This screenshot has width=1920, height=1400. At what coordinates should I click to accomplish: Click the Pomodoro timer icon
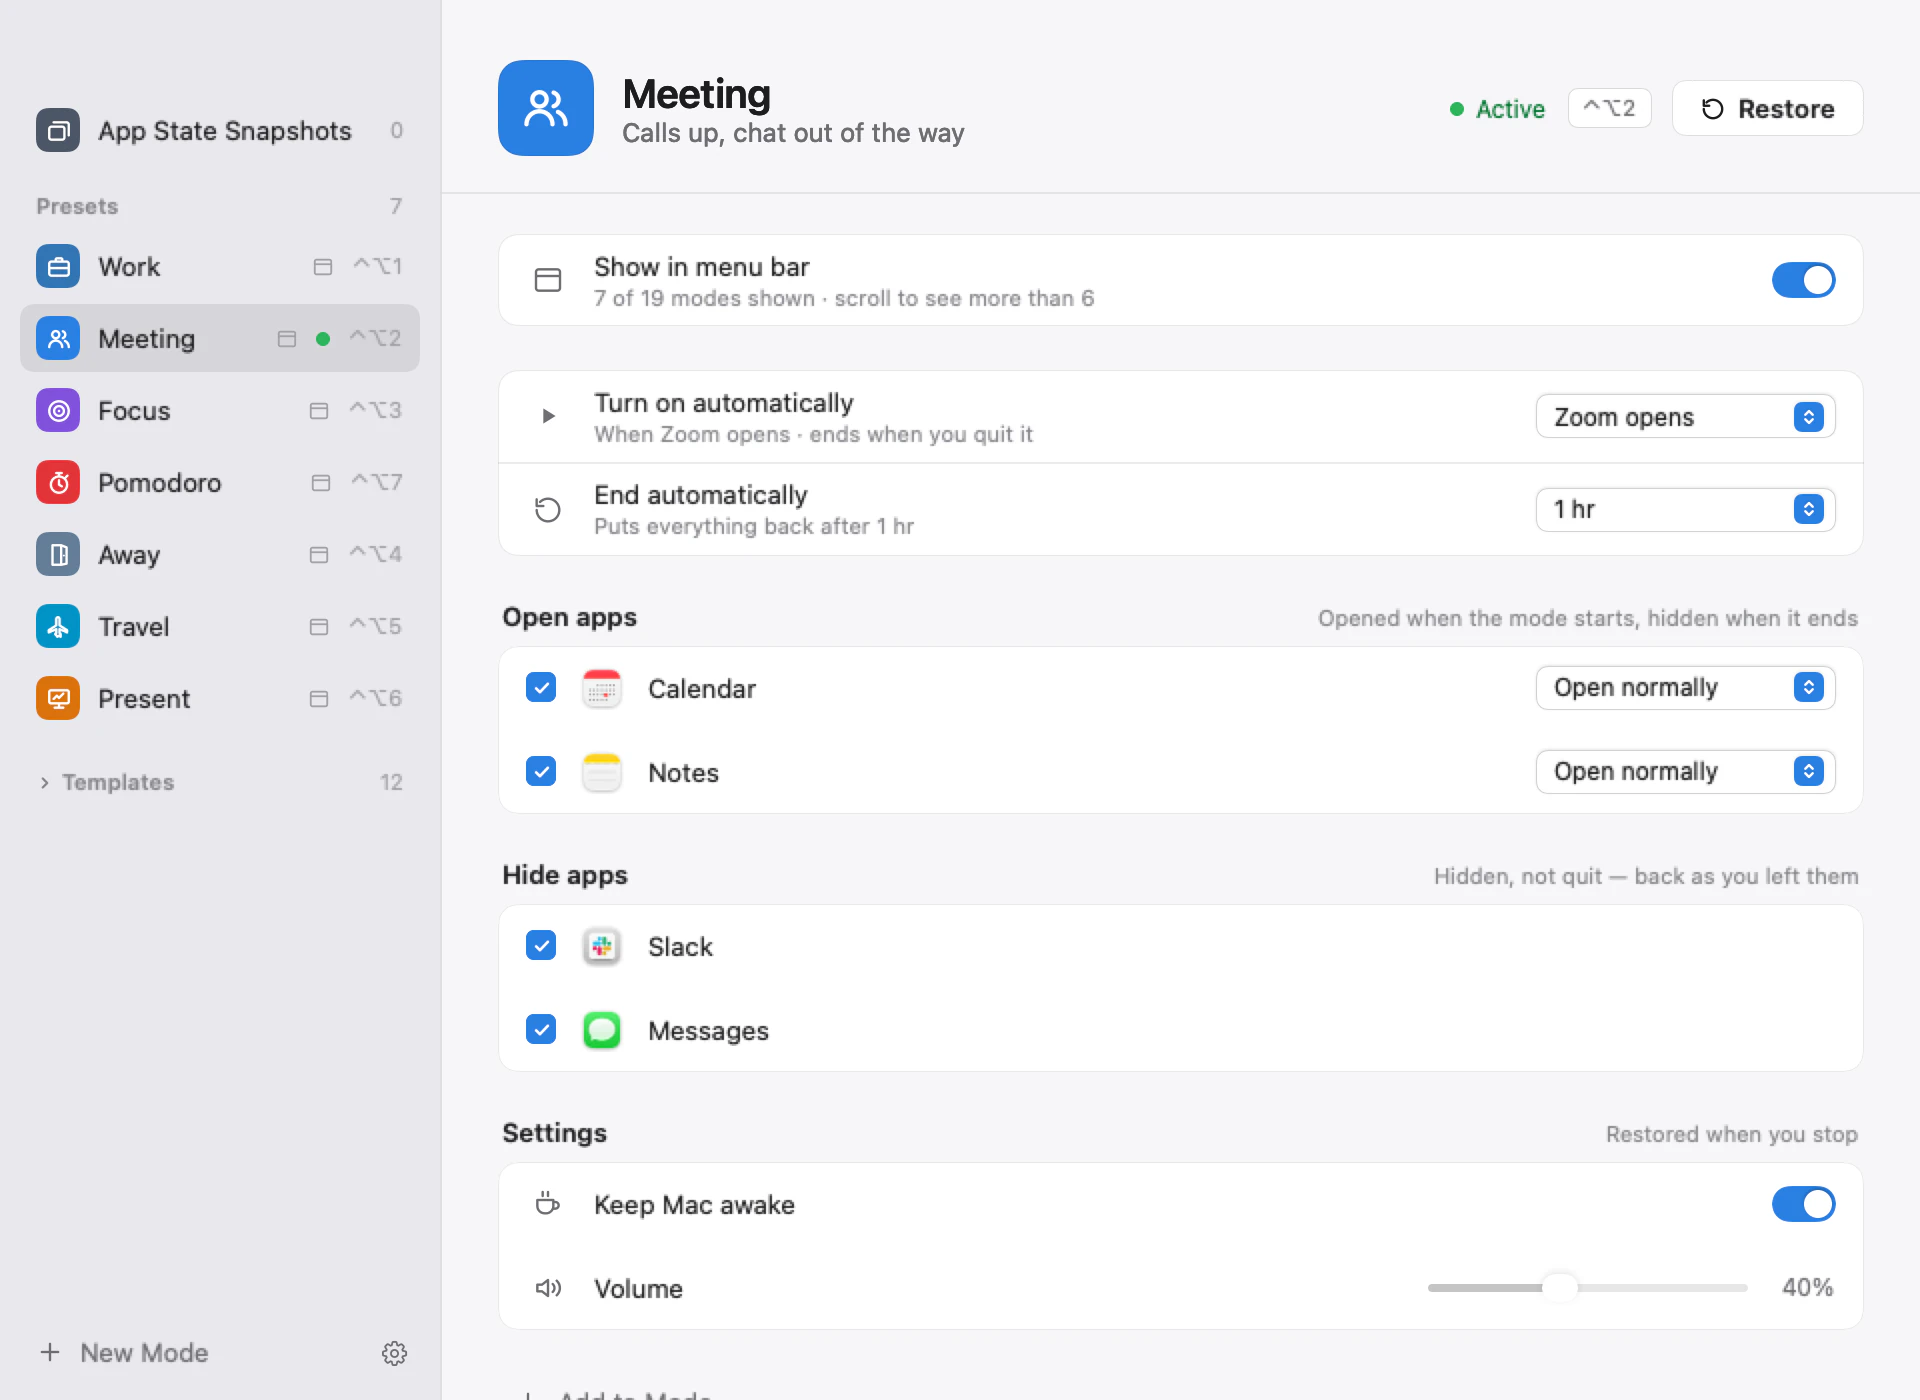[58, 482]
